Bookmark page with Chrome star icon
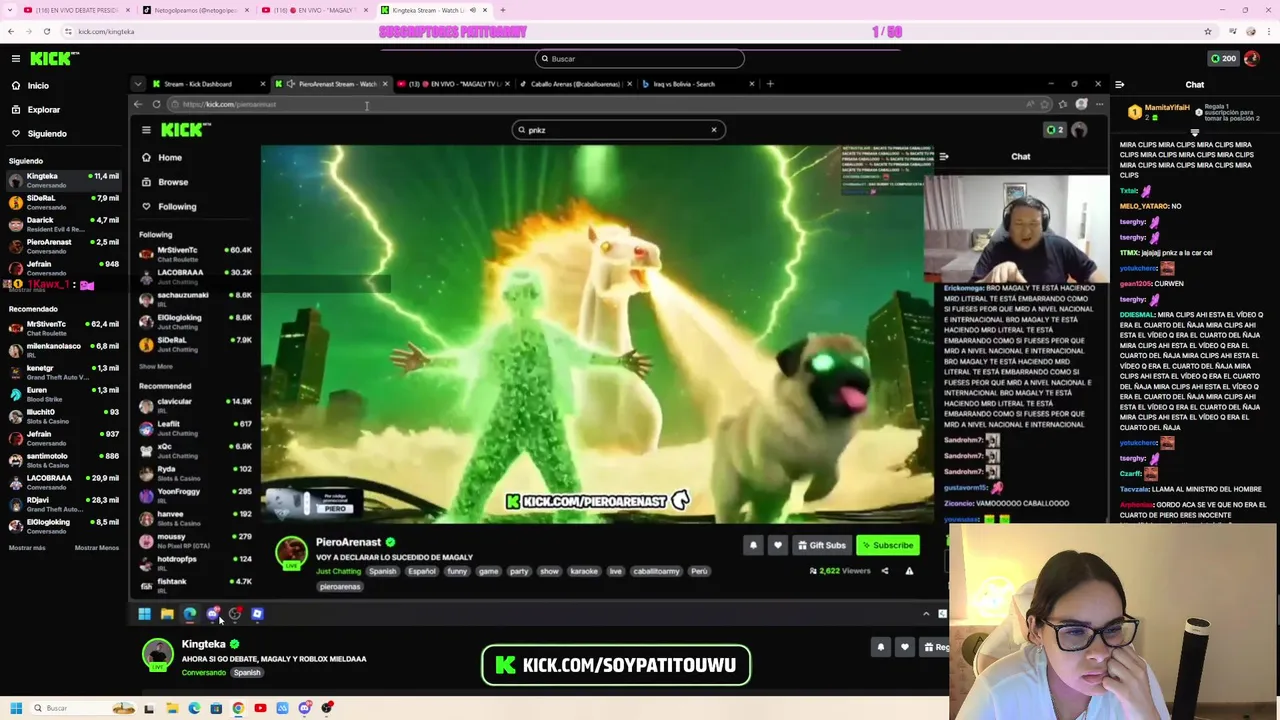Viewport: 1280px width, 720px height. coord(1208,32)
